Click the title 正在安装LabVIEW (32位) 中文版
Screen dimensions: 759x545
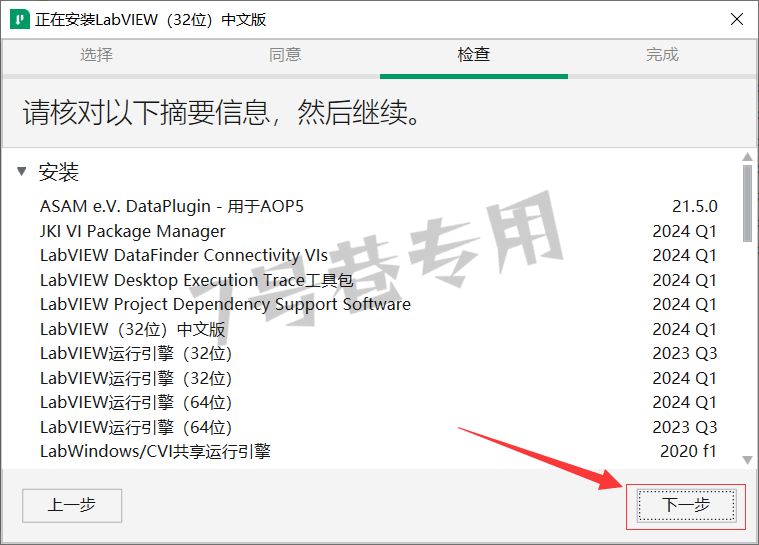pos(151,20)
